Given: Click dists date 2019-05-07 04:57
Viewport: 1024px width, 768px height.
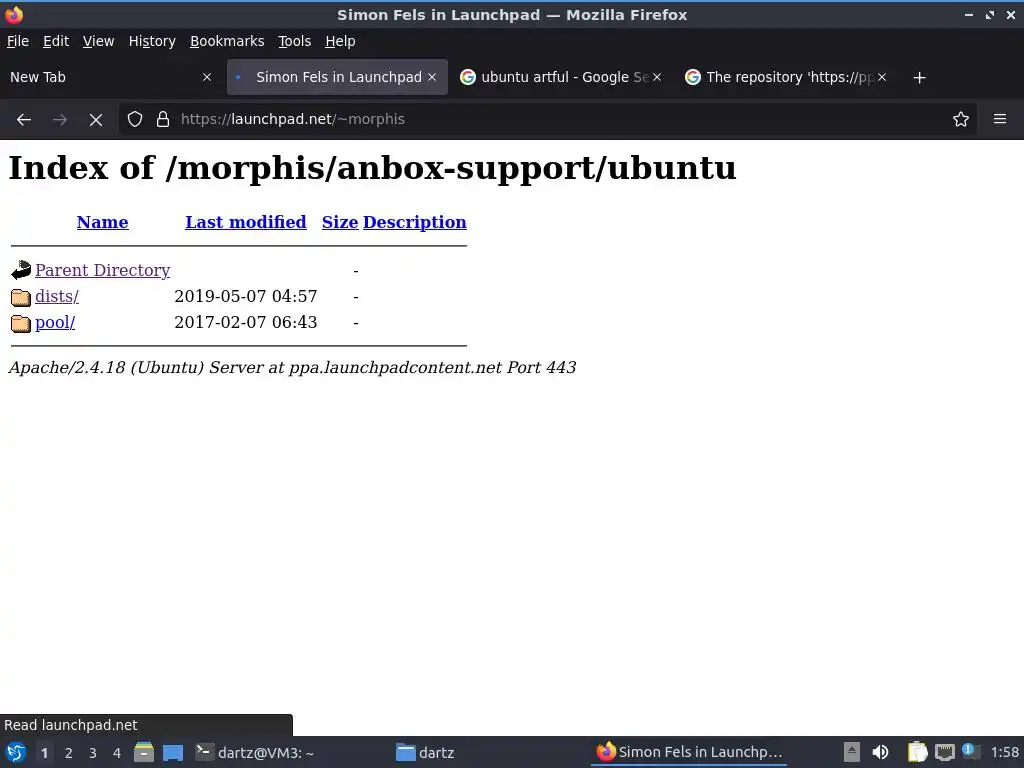Looking at the screenshot, I should pyautogui.click(x=246, y=296).
